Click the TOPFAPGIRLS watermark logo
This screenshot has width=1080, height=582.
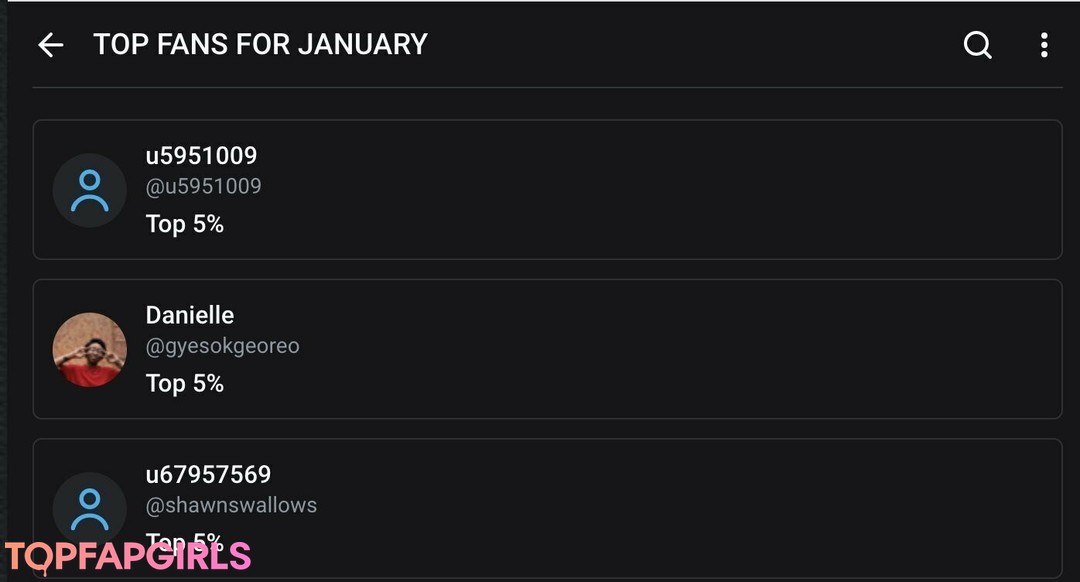127,557
